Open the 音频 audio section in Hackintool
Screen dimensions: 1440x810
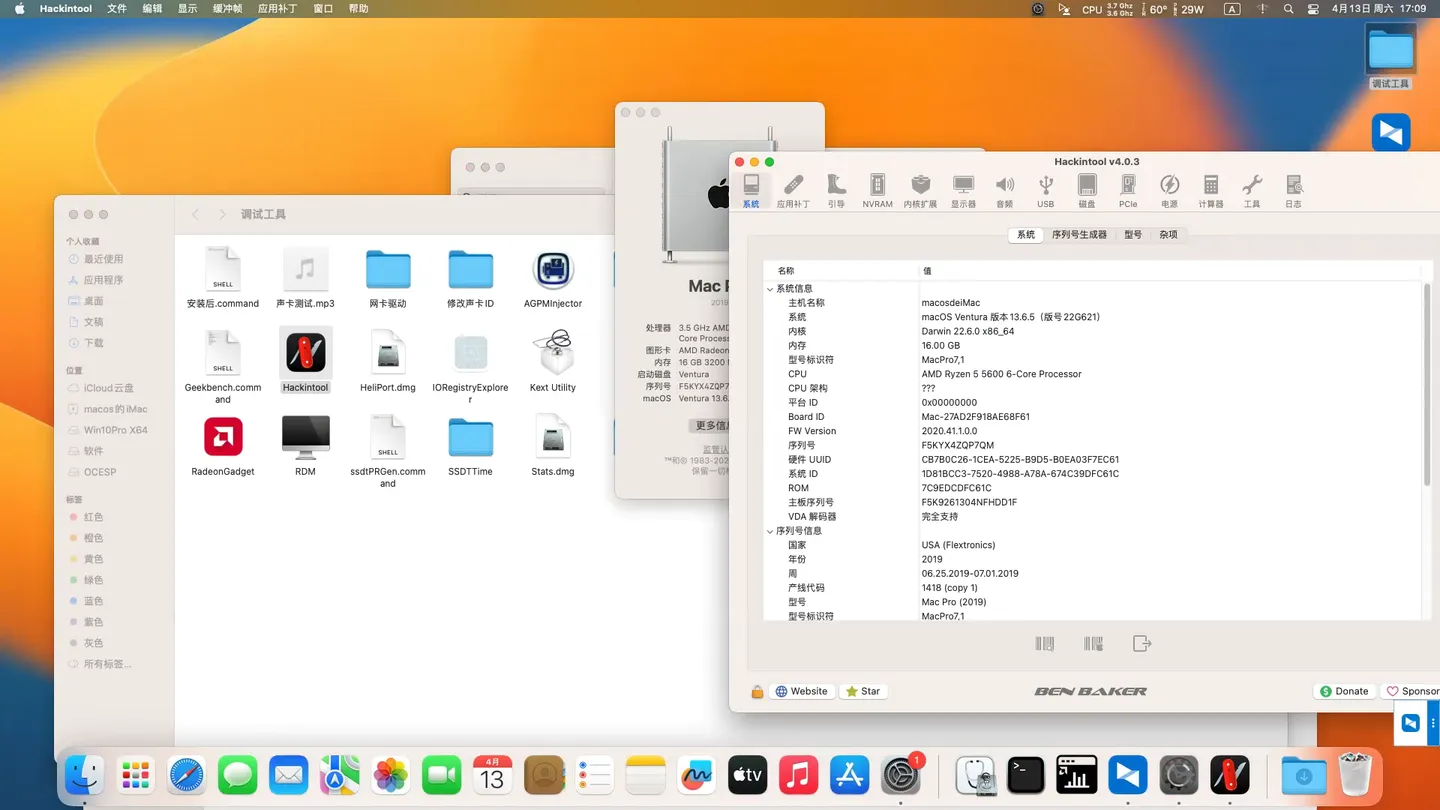[x=1004, y=188]
